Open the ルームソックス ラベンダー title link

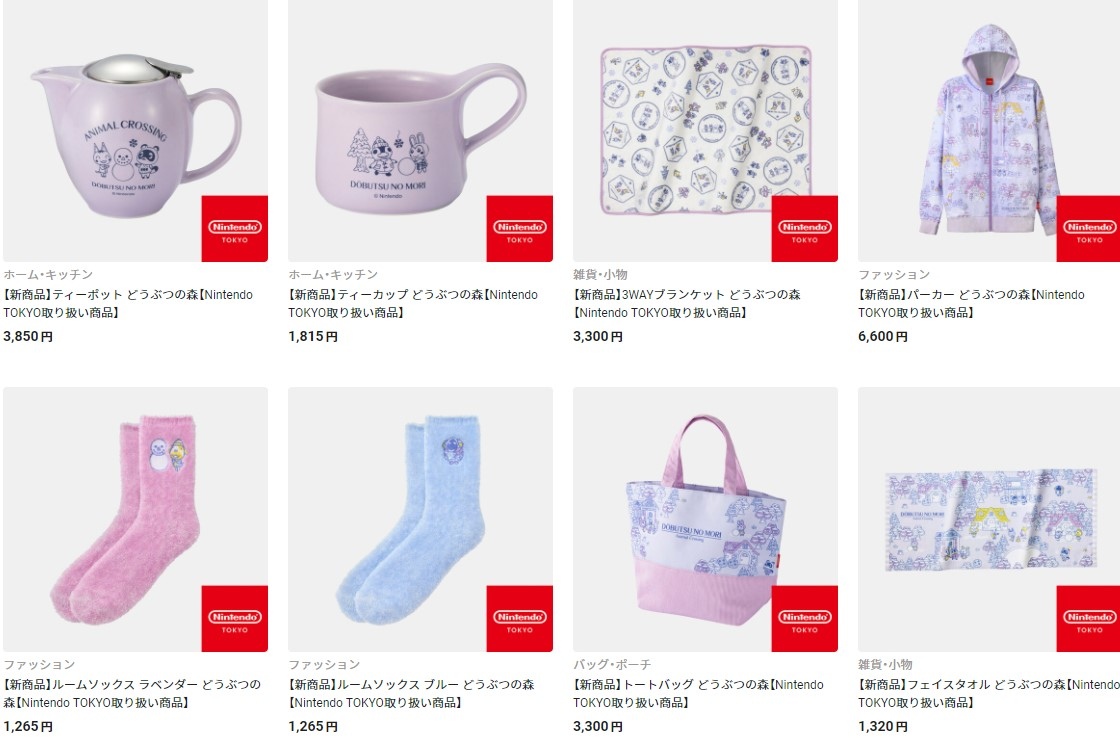point(132,694)
